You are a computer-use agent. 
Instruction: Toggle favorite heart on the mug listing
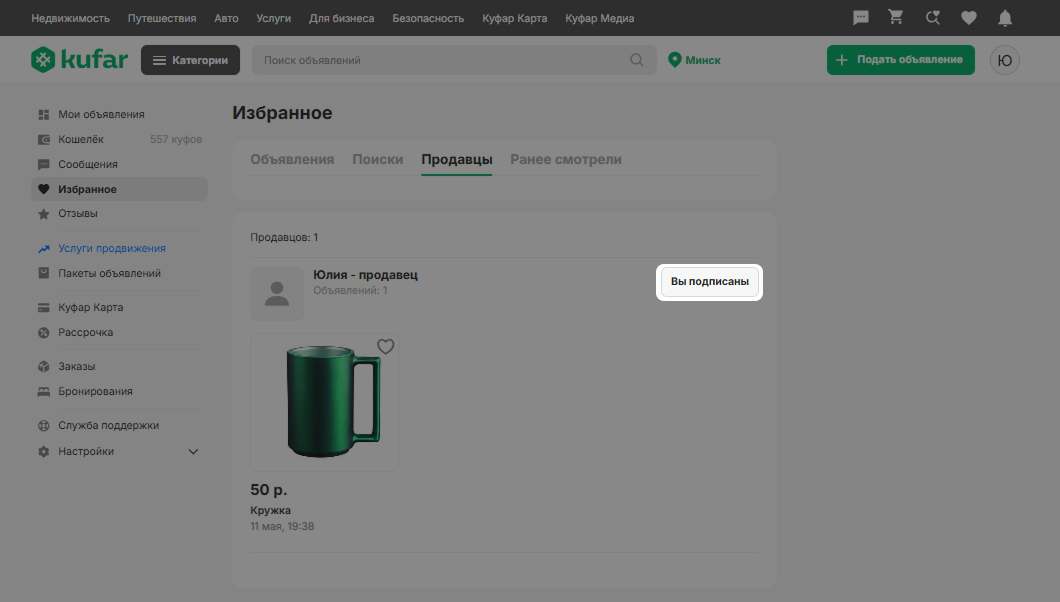point(385,347)
